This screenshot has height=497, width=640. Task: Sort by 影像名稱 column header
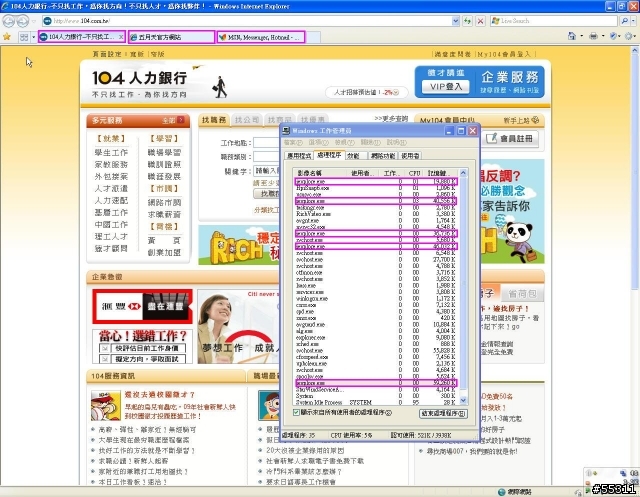pyautogui.click(x=320, y=173)
